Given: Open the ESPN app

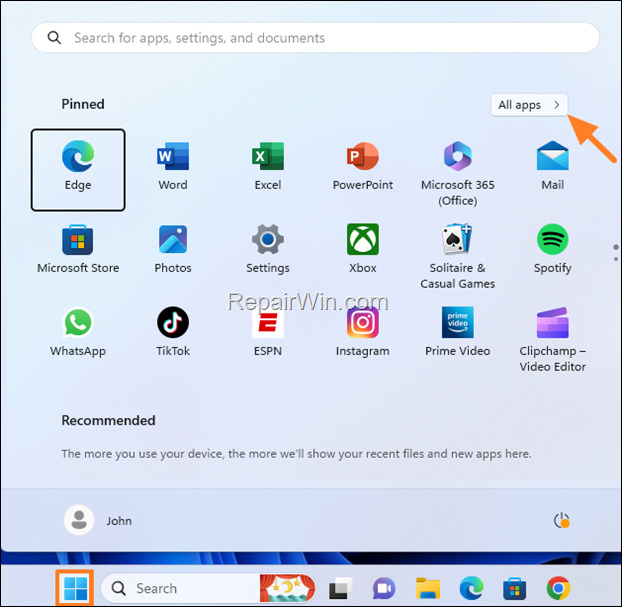Looking at the screenshot, I should (x=268, y=332).
